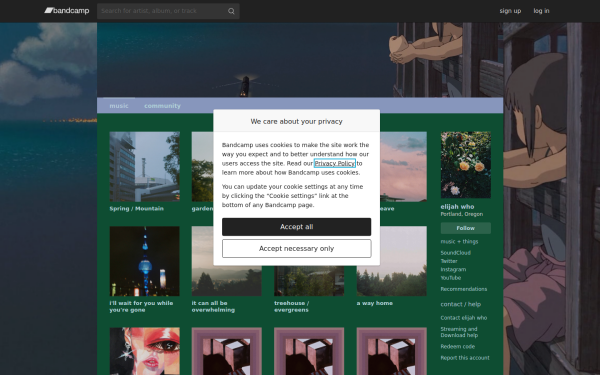Open the Recommendations link
This screenshot has height=375, width=600.
tap(464, 289)
